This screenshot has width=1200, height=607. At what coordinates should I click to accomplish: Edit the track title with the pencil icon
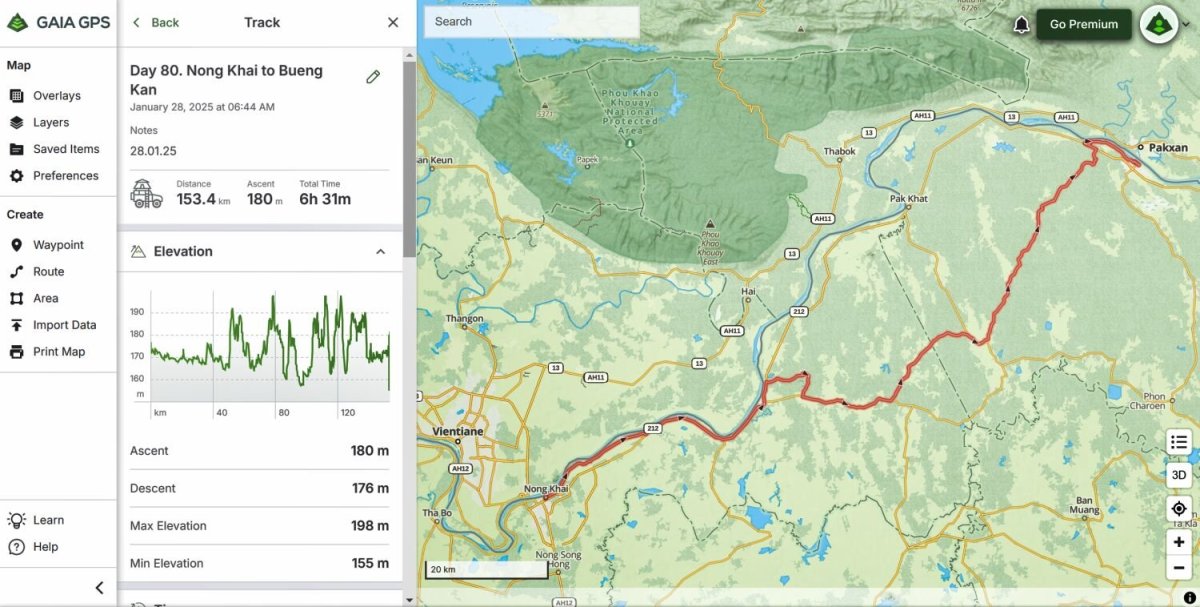[x=373, y=75]
